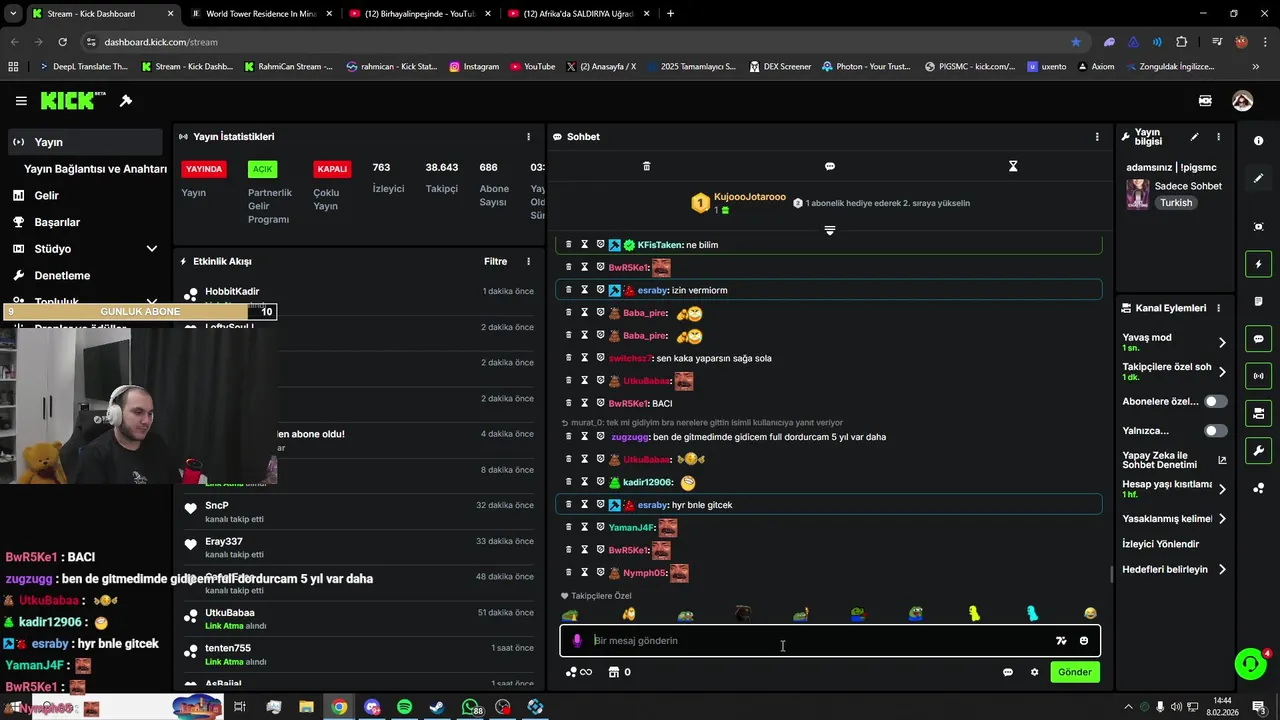1280x720 pixels.
Task: Open Yayın Bağlantısı ve Anahtarı page
Action: pos(95,169)
